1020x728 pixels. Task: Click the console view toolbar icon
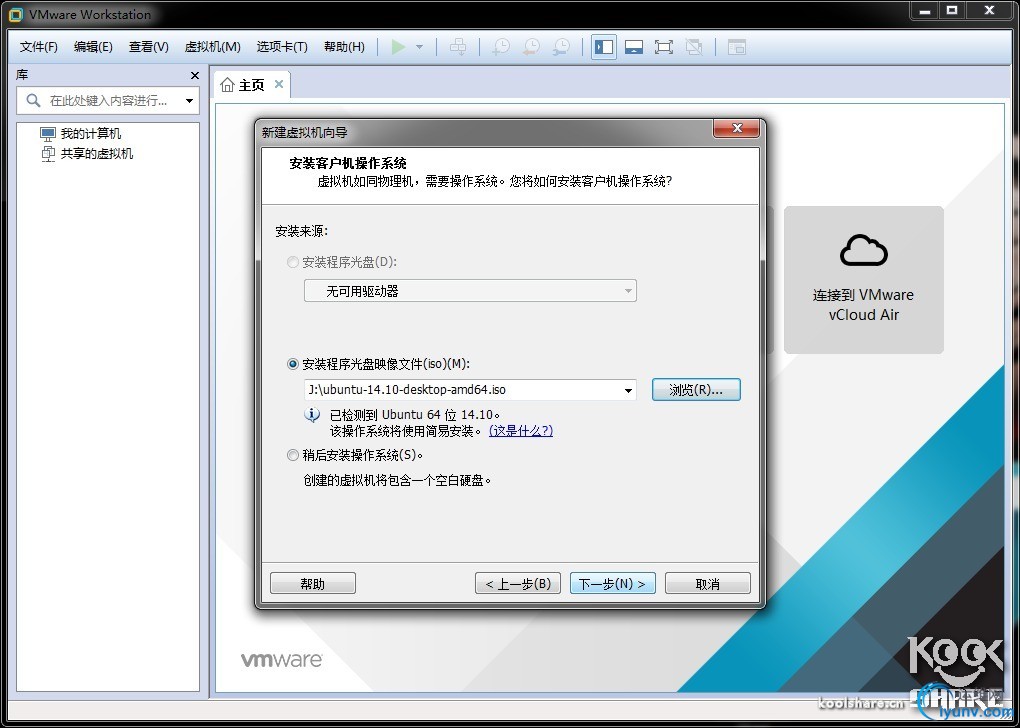point(736,47)
